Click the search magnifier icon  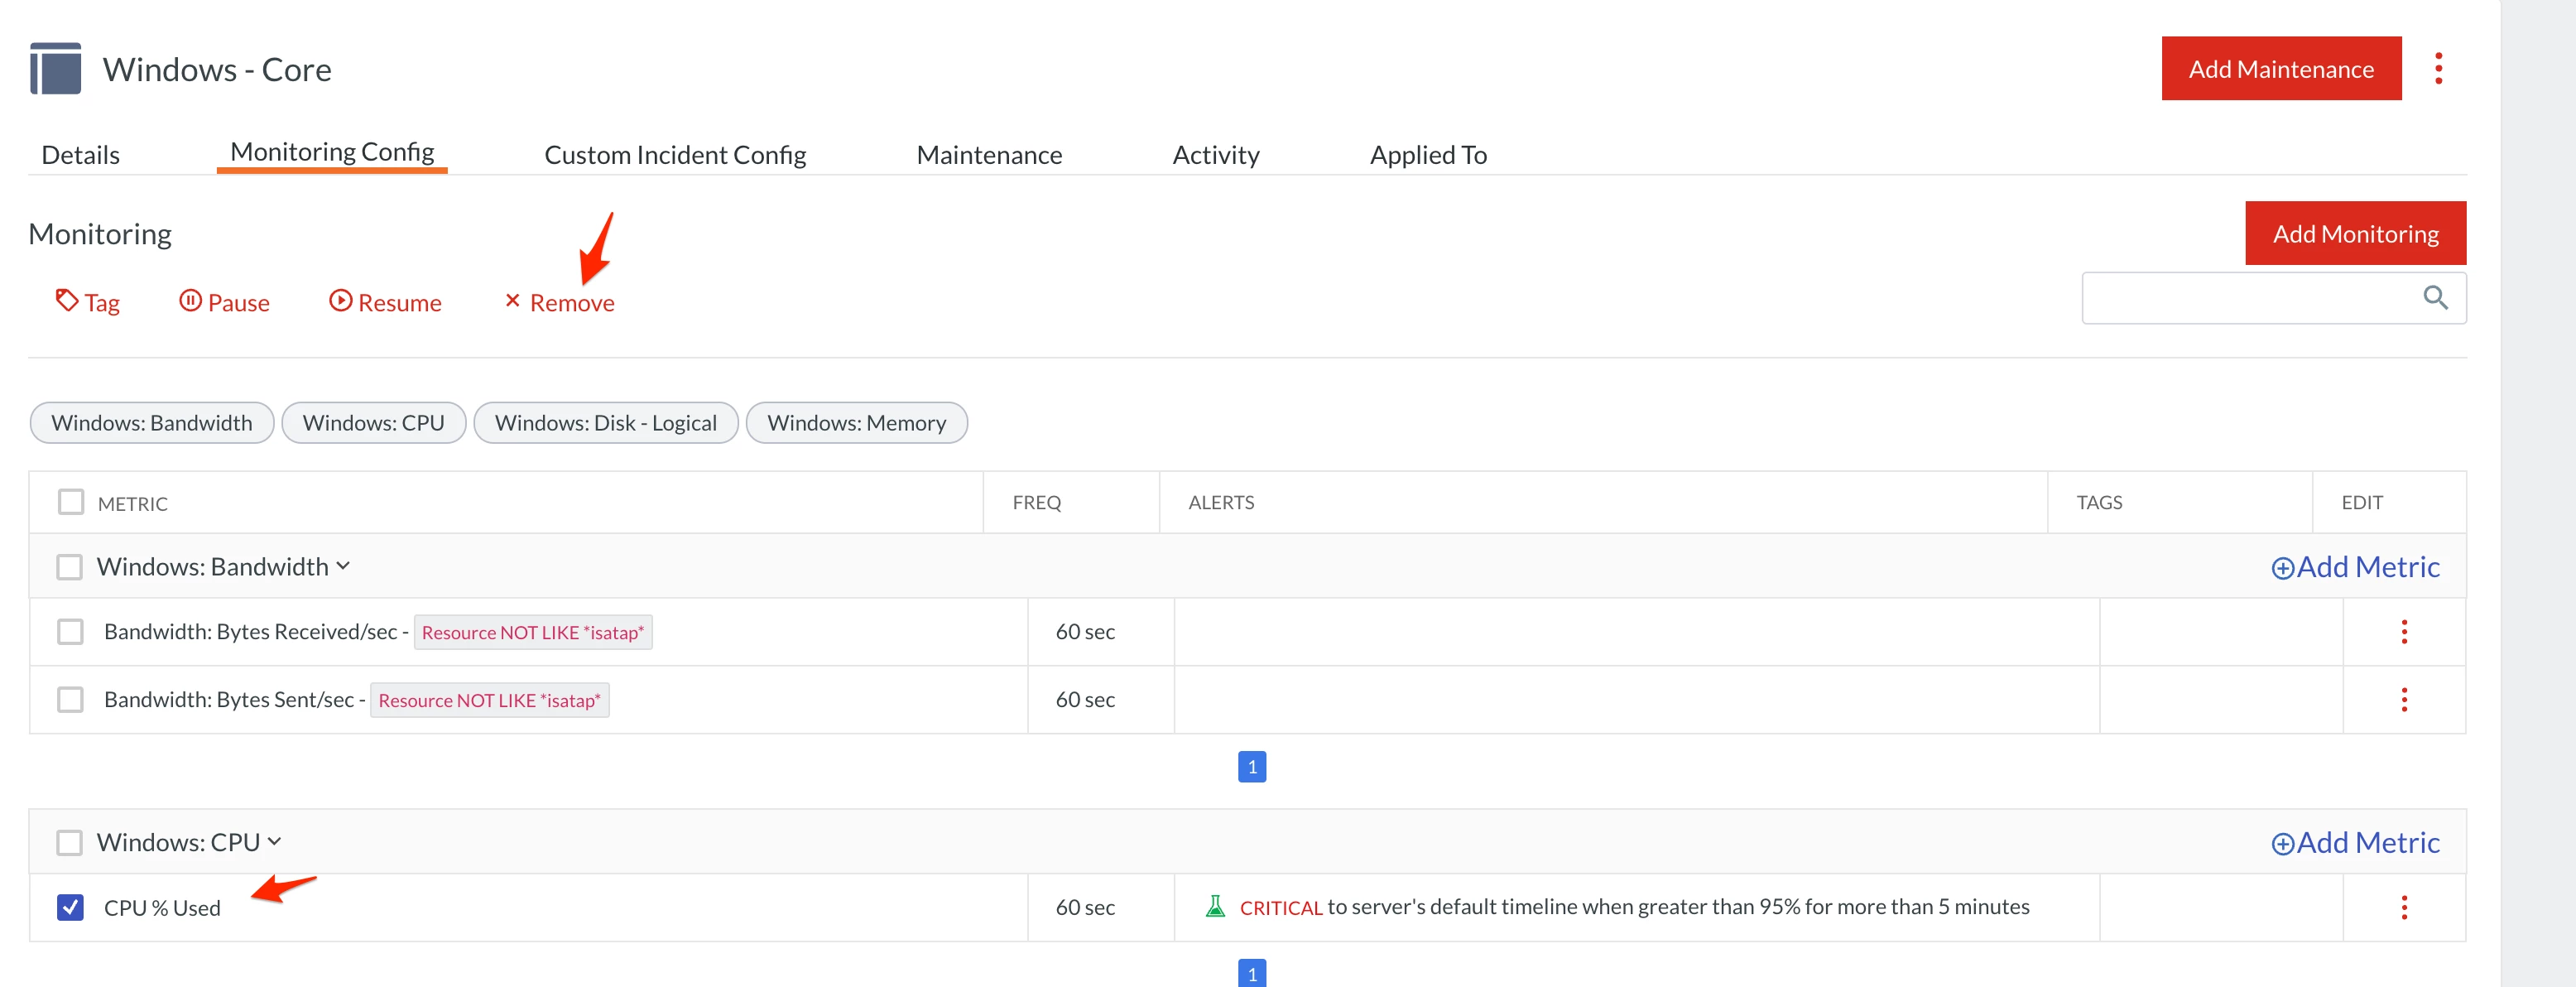2435,297
